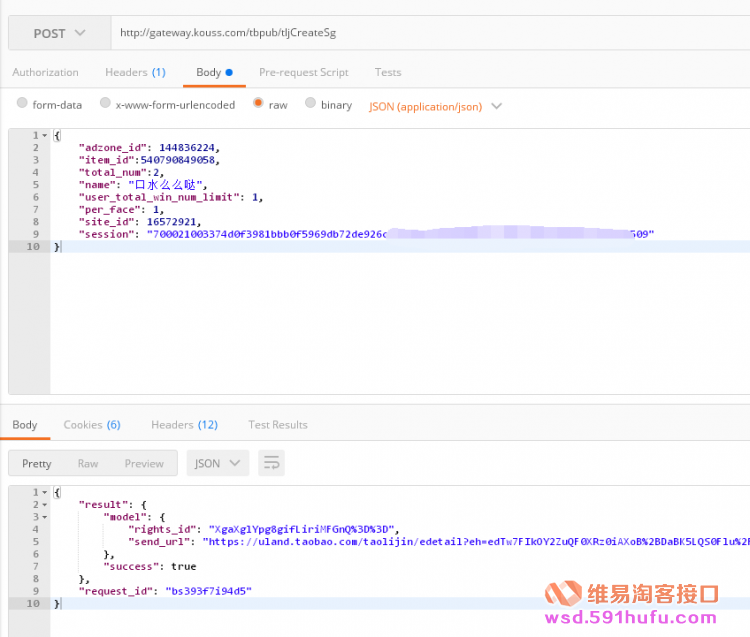The image size is (750, 637).
Task: Open response Headers (12) tab
Action: (x=185, y=425)
